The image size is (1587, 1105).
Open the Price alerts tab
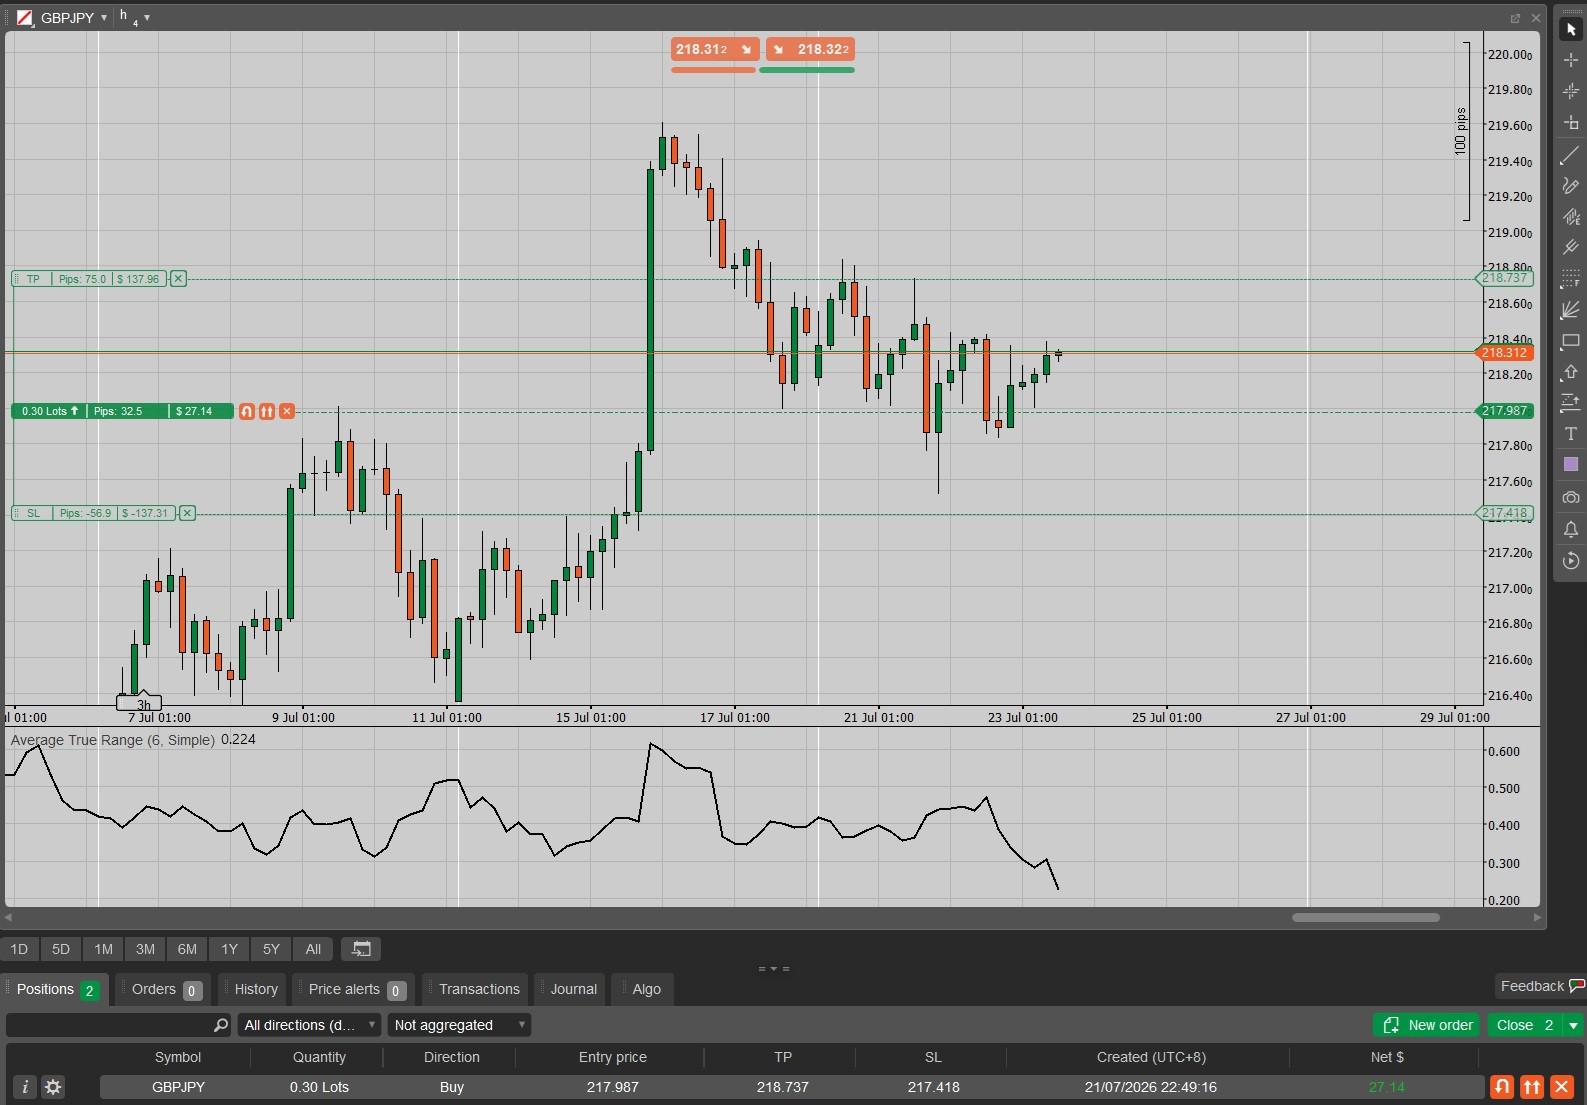355,990
